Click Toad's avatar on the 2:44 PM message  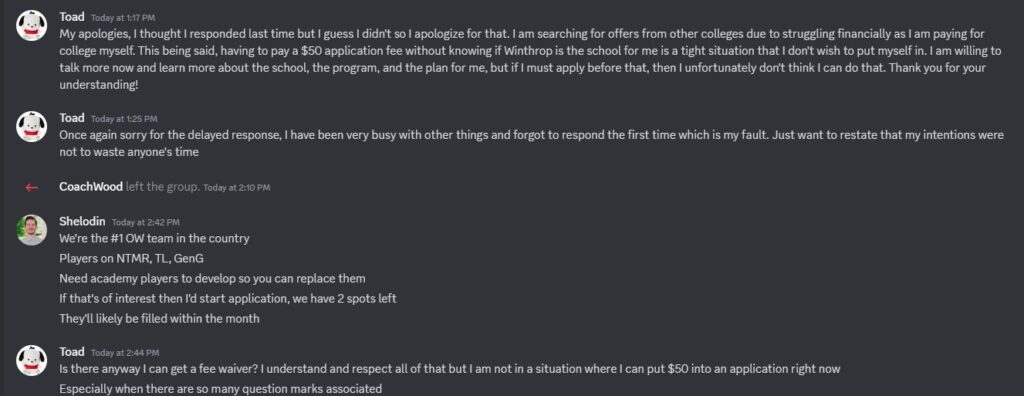[x=31, y=361]
